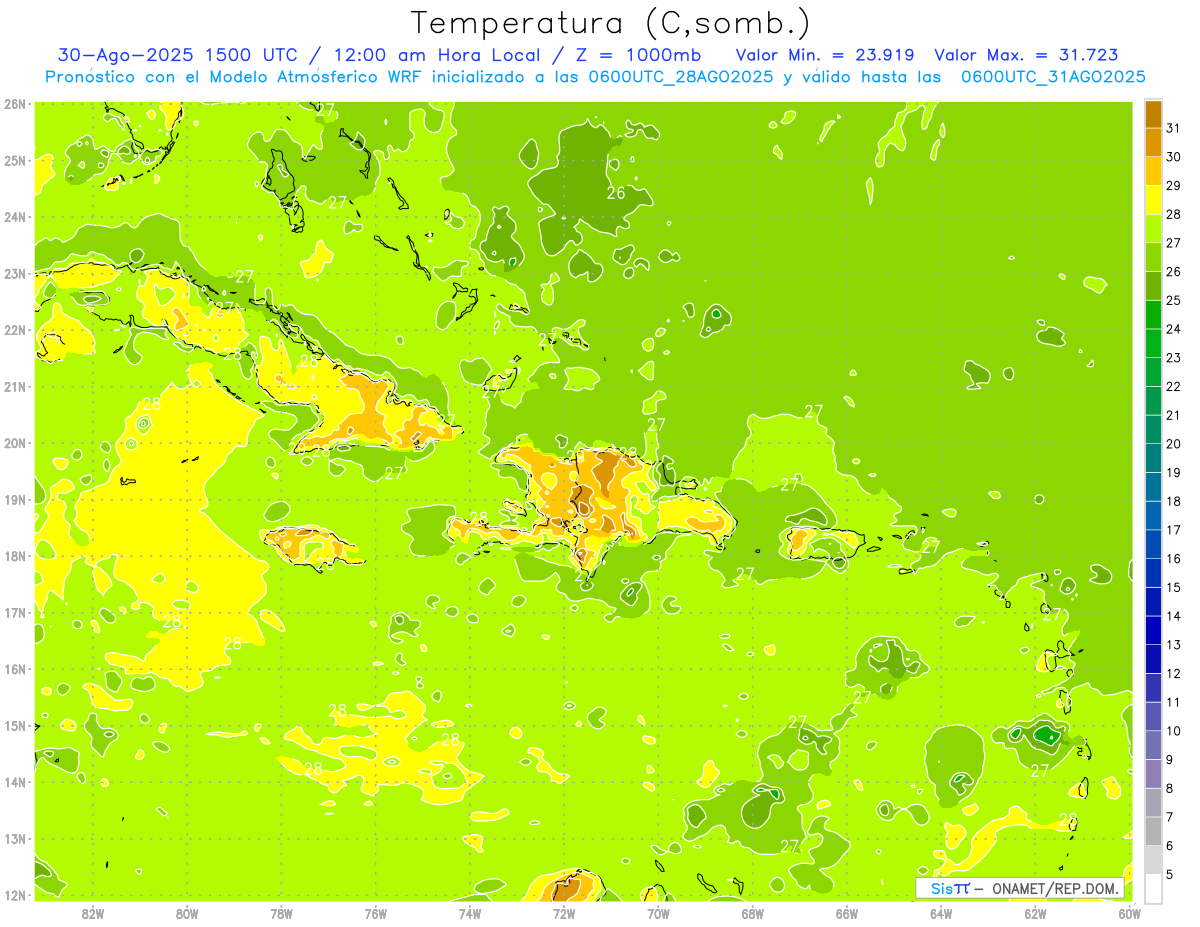This screenshot has height=927, width=1200.
Task: Click the dark blue segment between 13 and 14
Action: point(1153,630)
